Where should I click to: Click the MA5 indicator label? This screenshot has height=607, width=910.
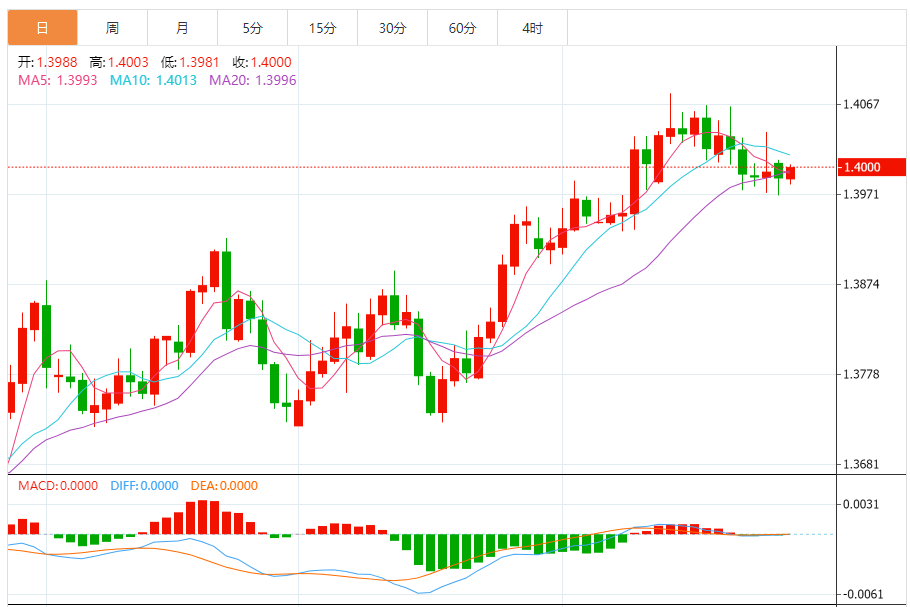tap(58, 80)
